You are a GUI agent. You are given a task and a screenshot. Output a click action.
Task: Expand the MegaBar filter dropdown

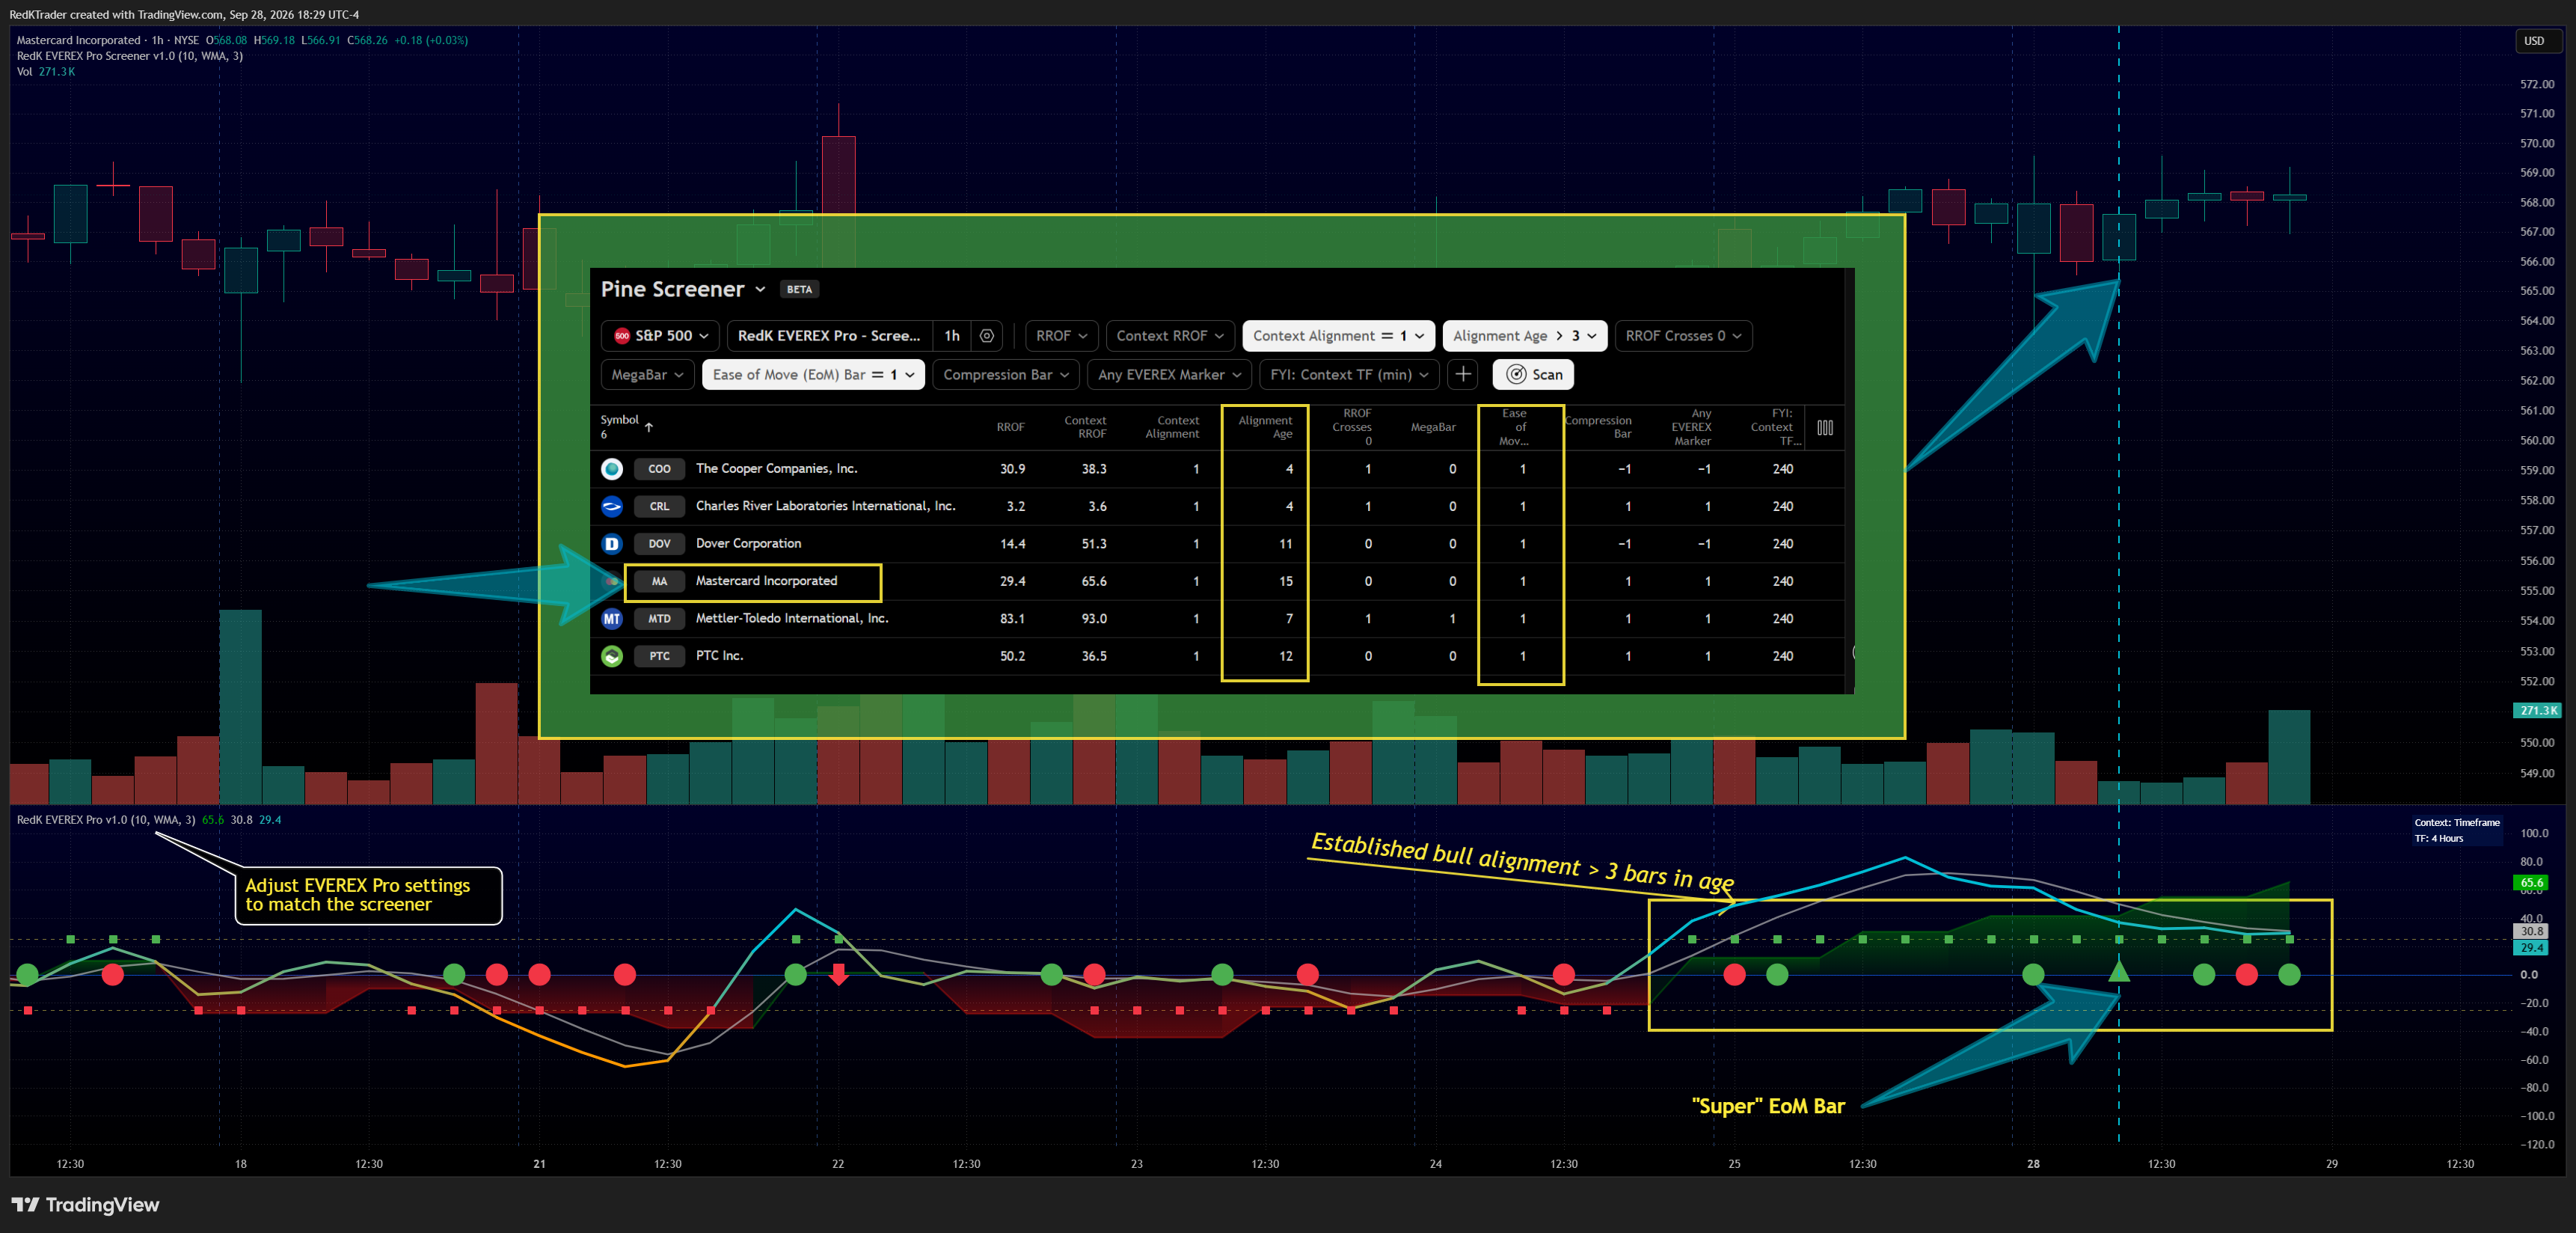pyautogui.click(x=647, y=375)
